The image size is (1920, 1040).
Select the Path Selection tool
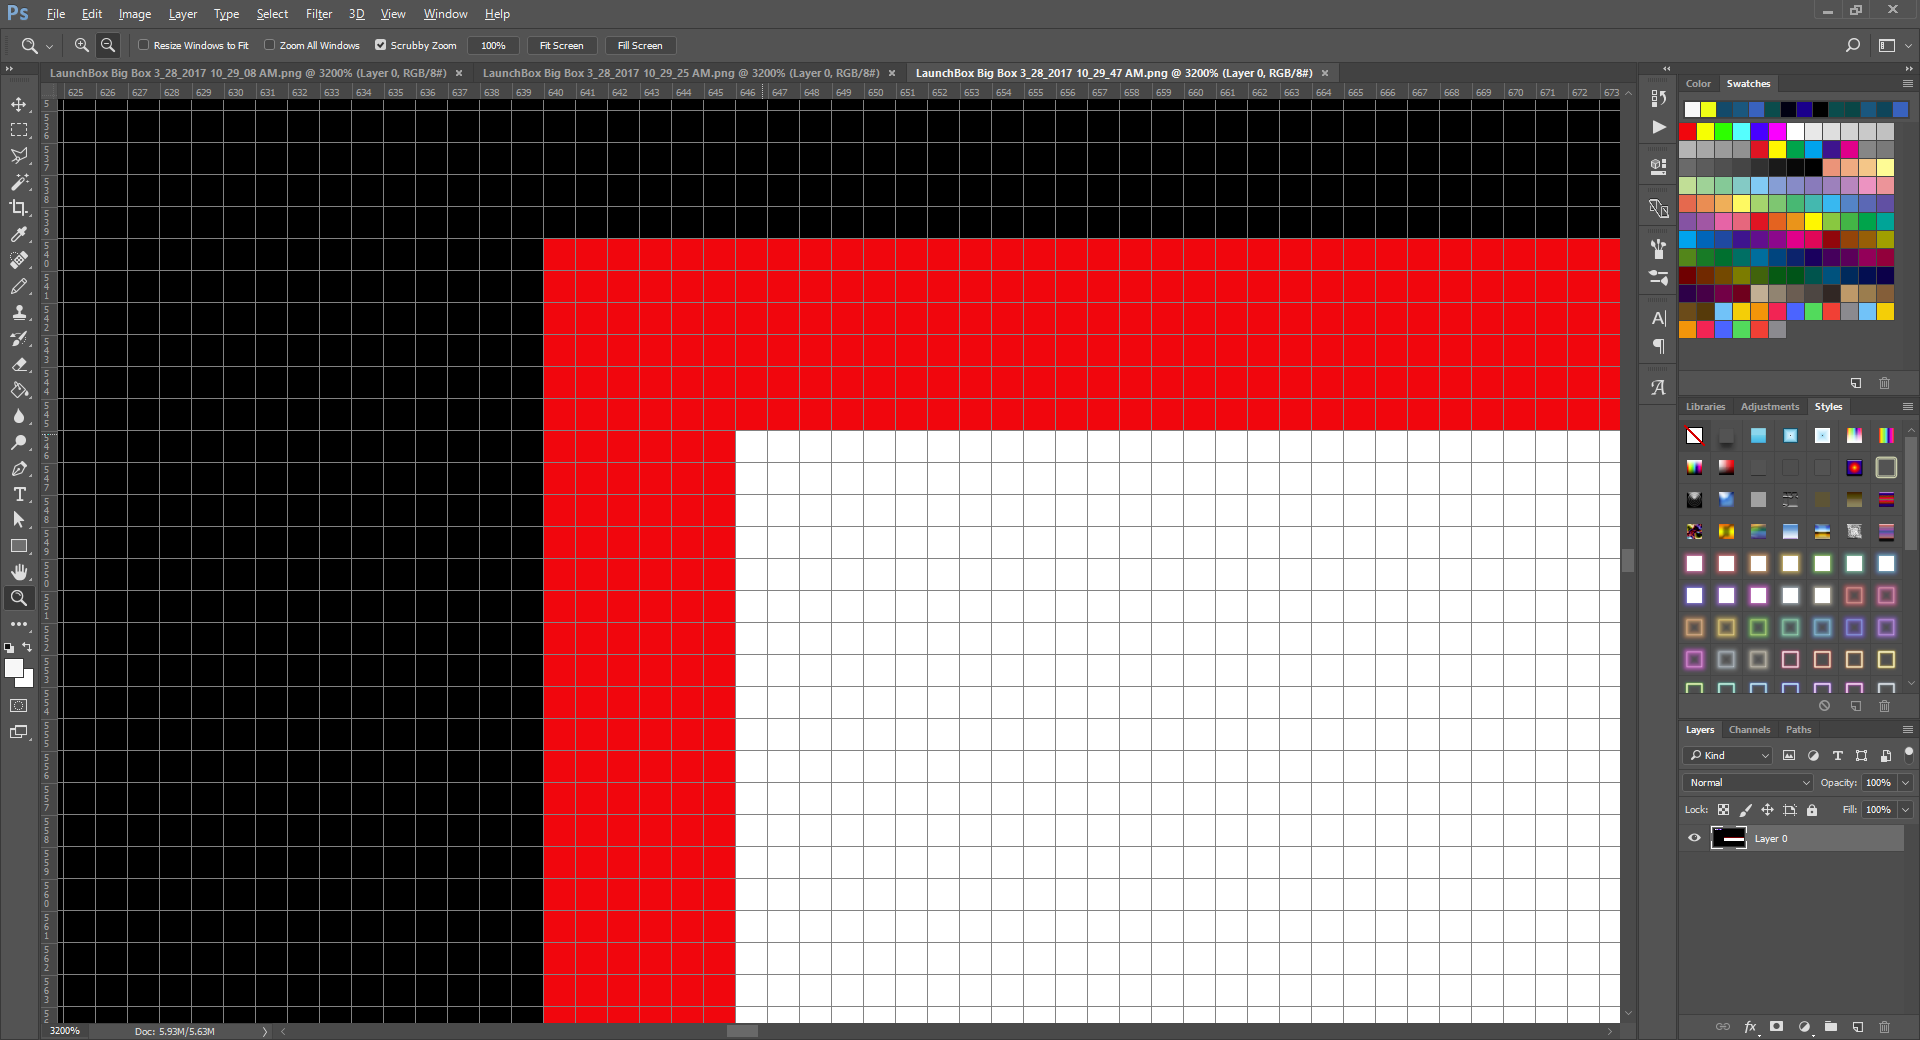[x=19, y=520]
